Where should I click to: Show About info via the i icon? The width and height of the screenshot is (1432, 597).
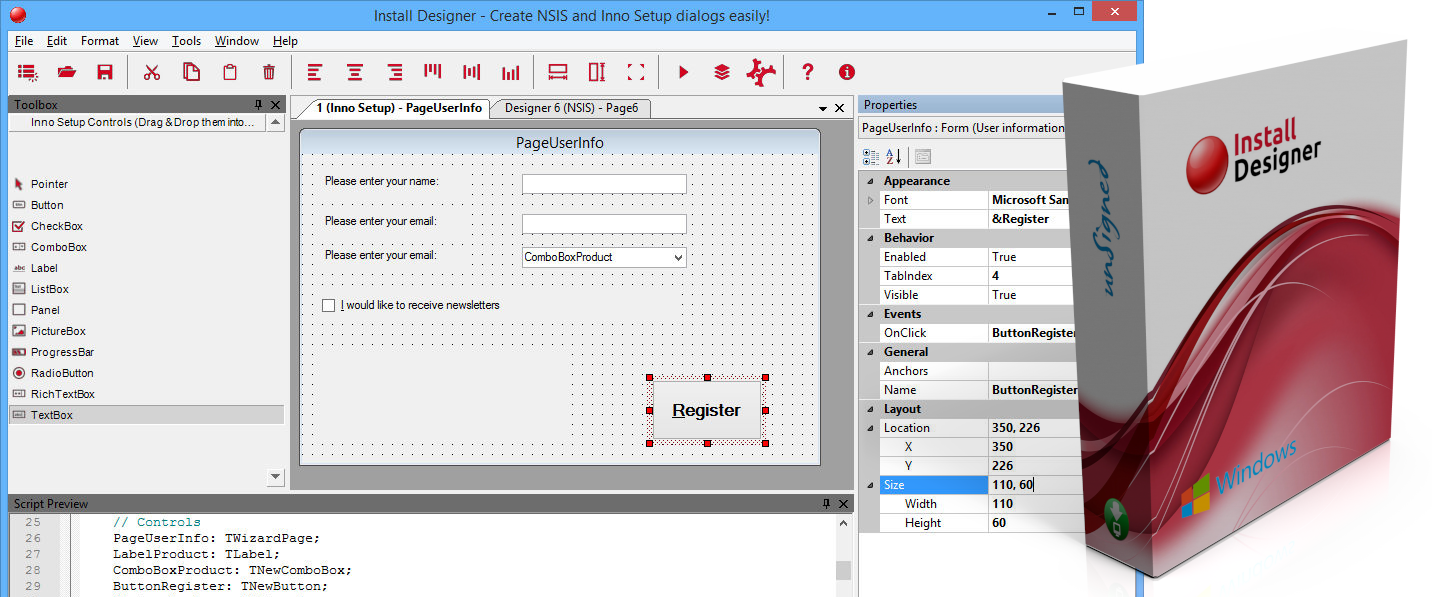(x=847, y=72)
